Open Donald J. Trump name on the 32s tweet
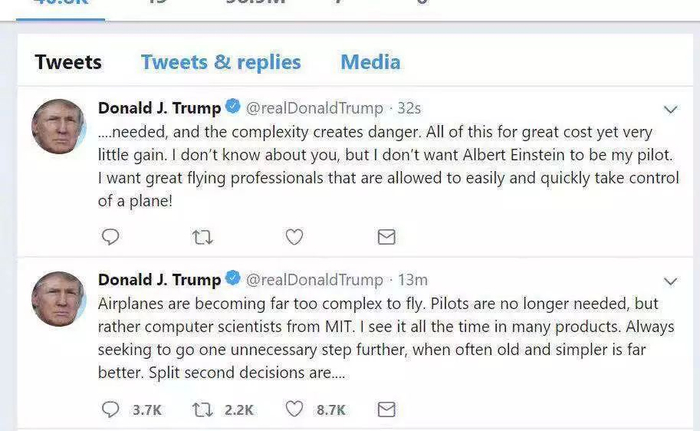 pyautogui.click(x=159, y=108)
